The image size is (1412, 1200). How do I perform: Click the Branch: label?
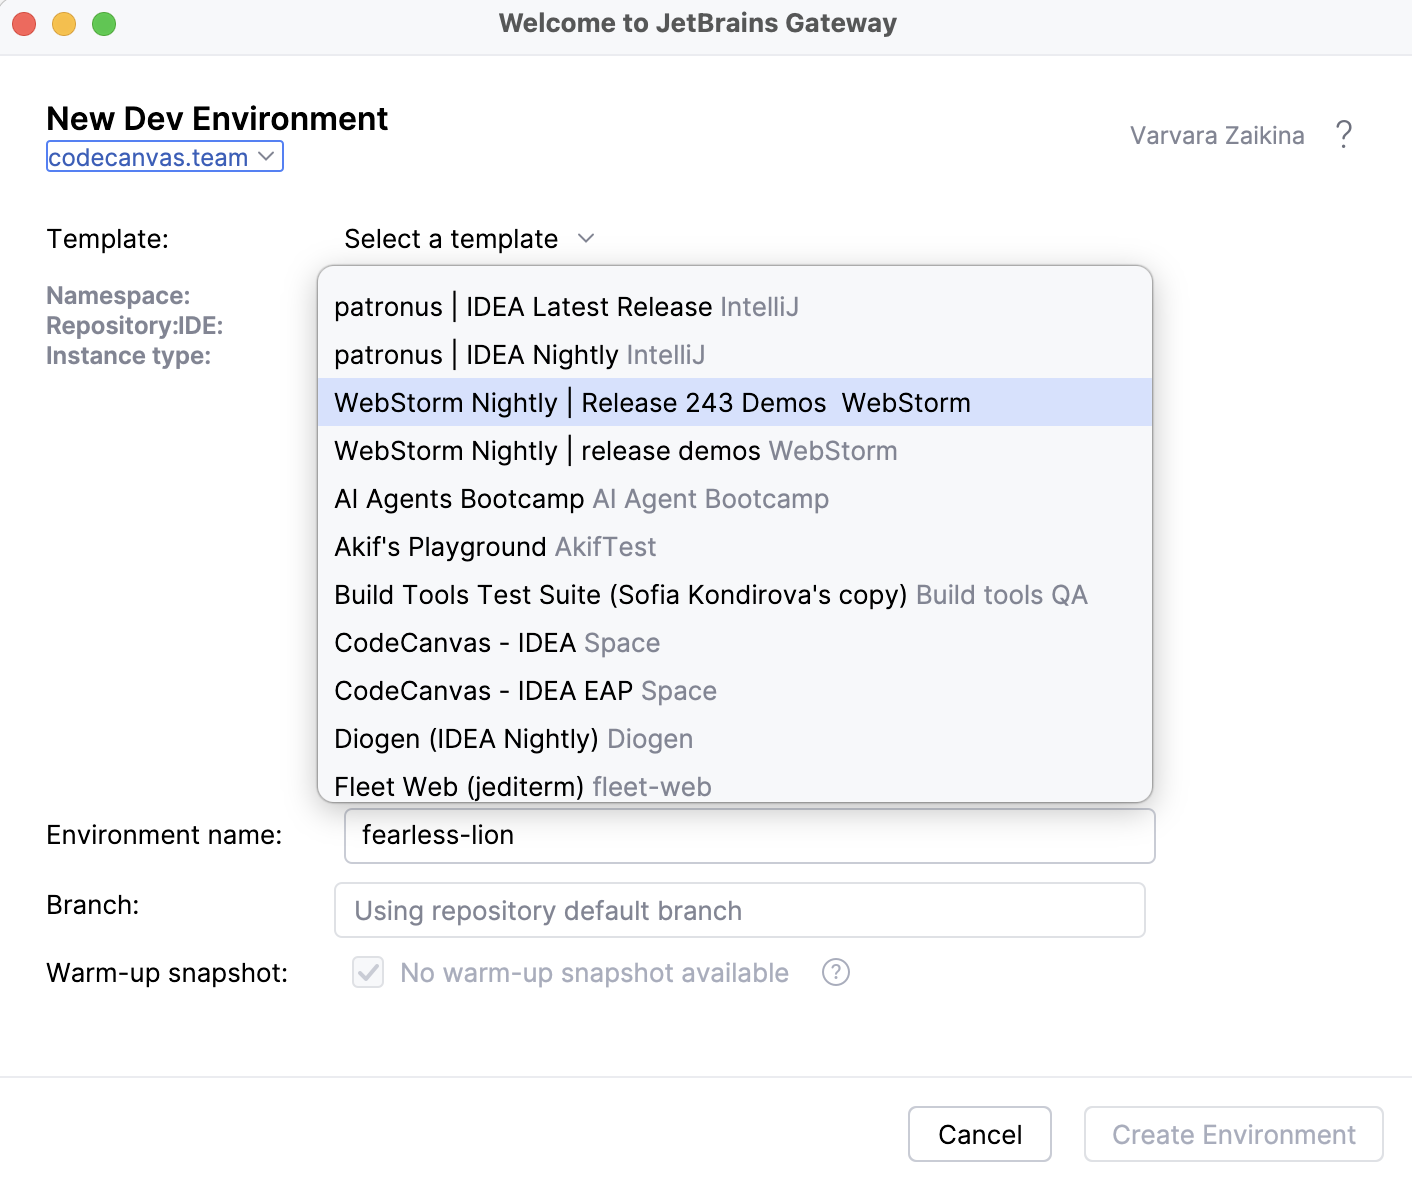click(93, 905)
